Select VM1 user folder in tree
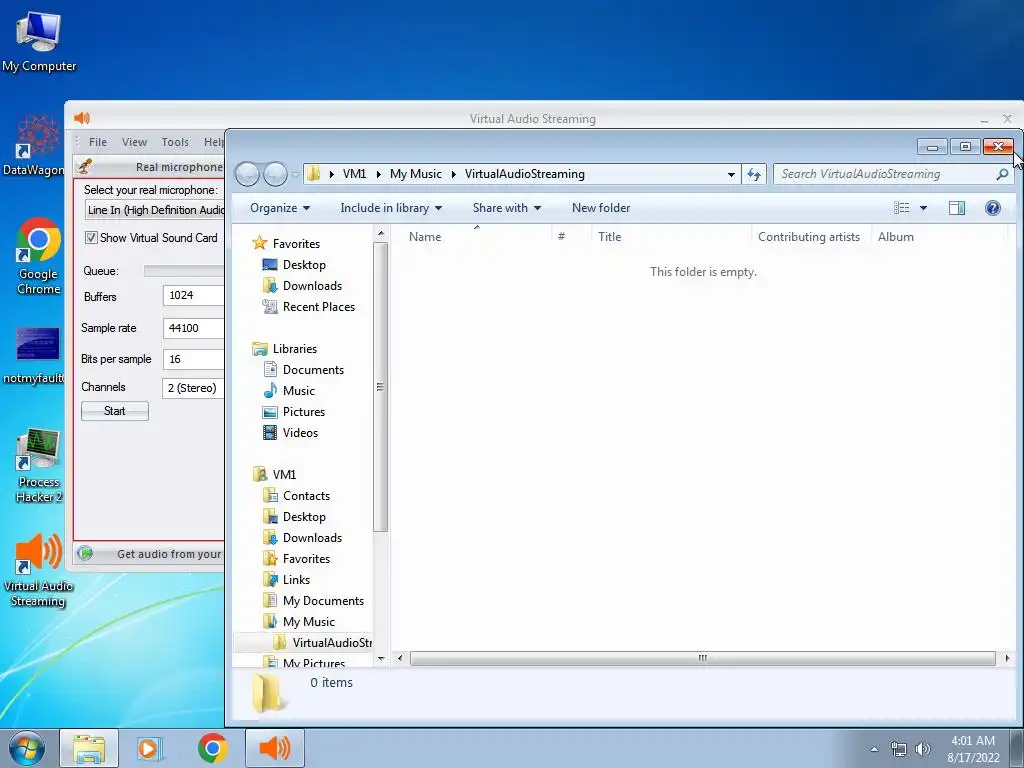The image size is (1024, 768). [275, 474]
